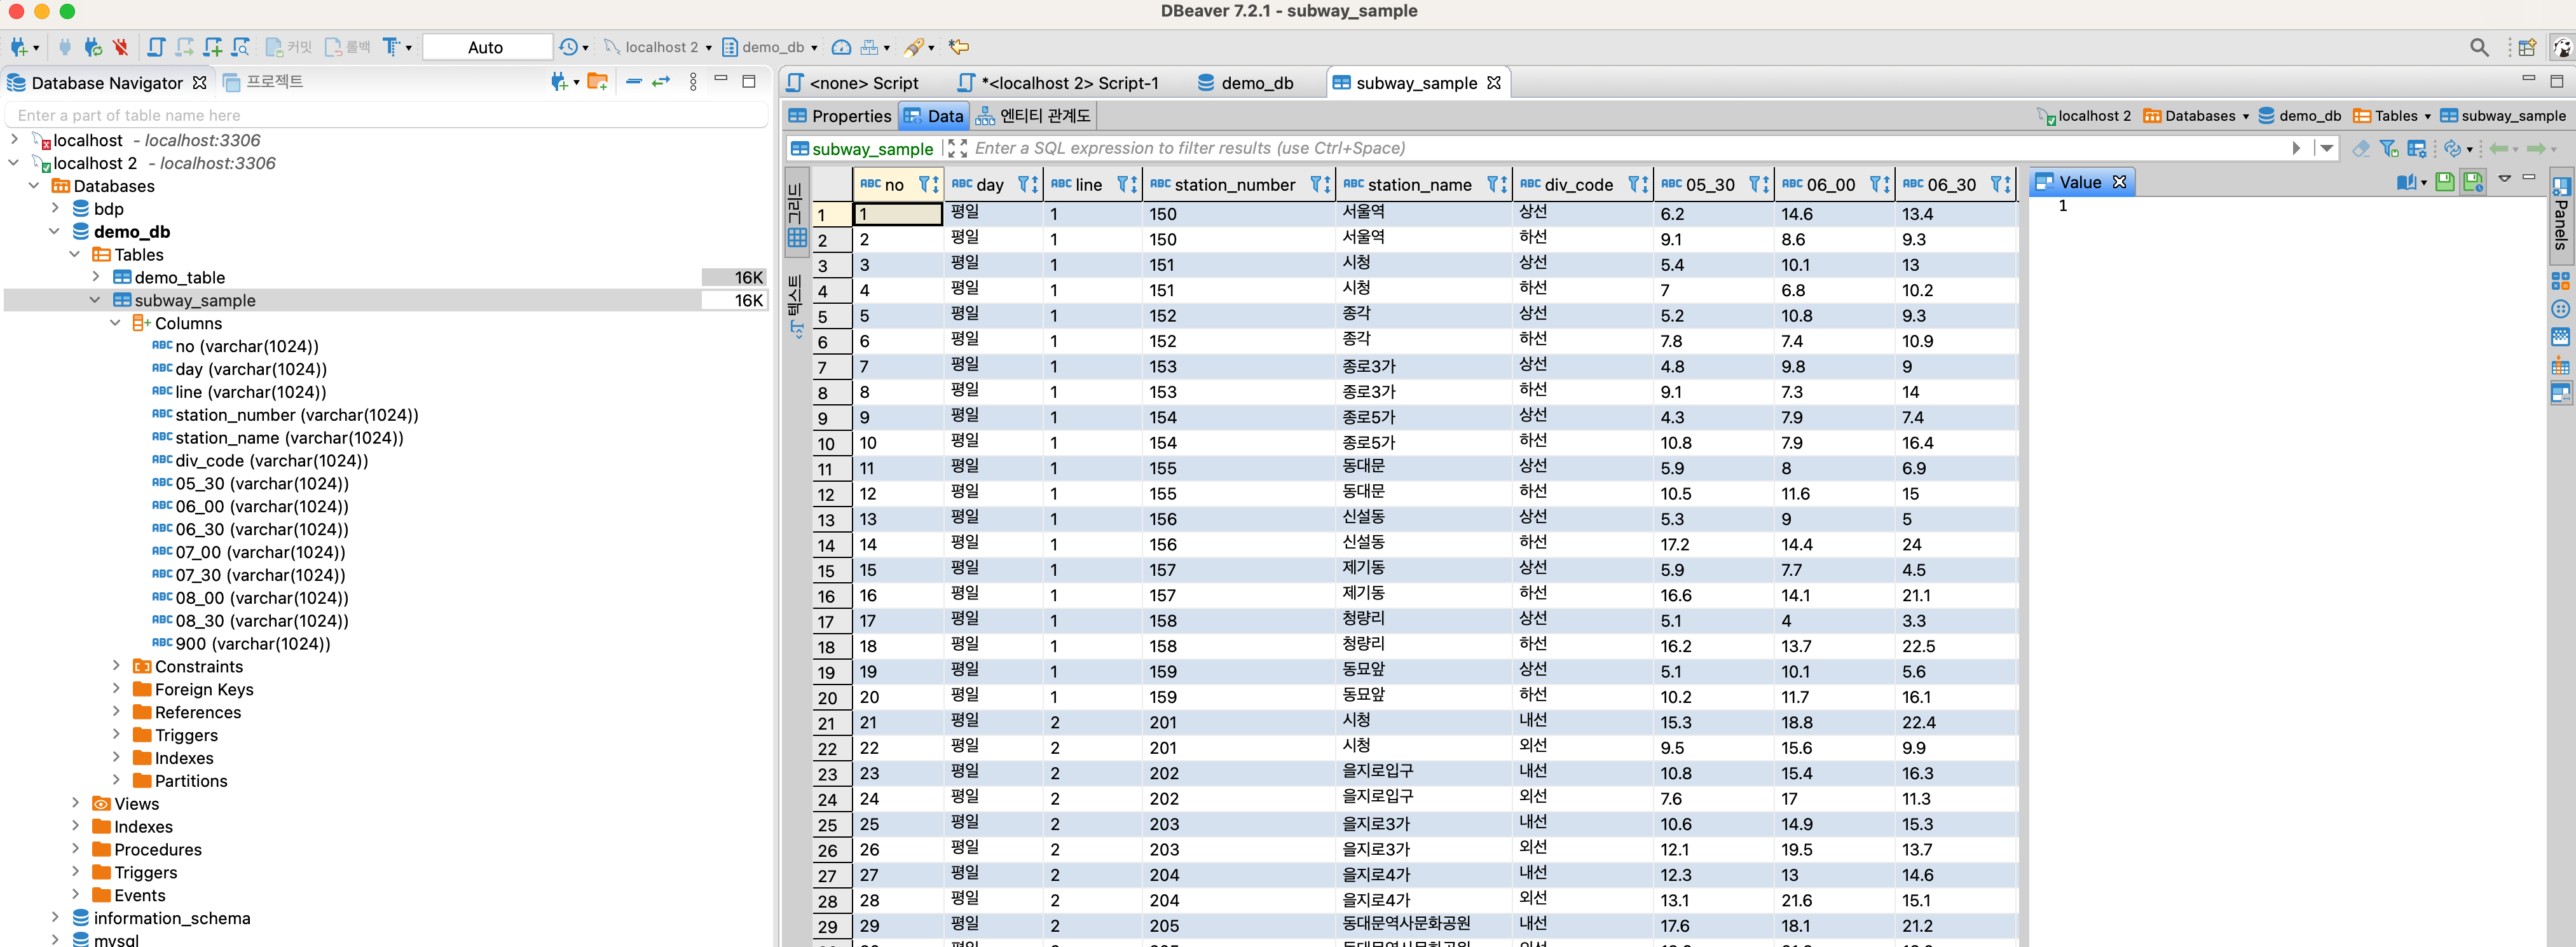
Task: Collapse the subway_sample table node
Action: (95, 300)
